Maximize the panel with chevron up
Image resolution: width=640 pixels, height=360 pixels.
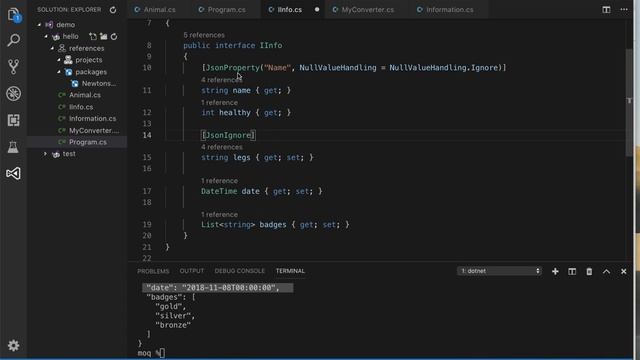(x=607, y=271)
